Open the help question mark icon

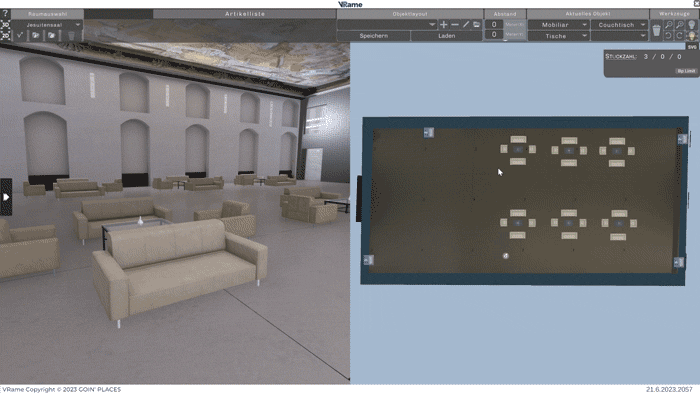[5, 14]
